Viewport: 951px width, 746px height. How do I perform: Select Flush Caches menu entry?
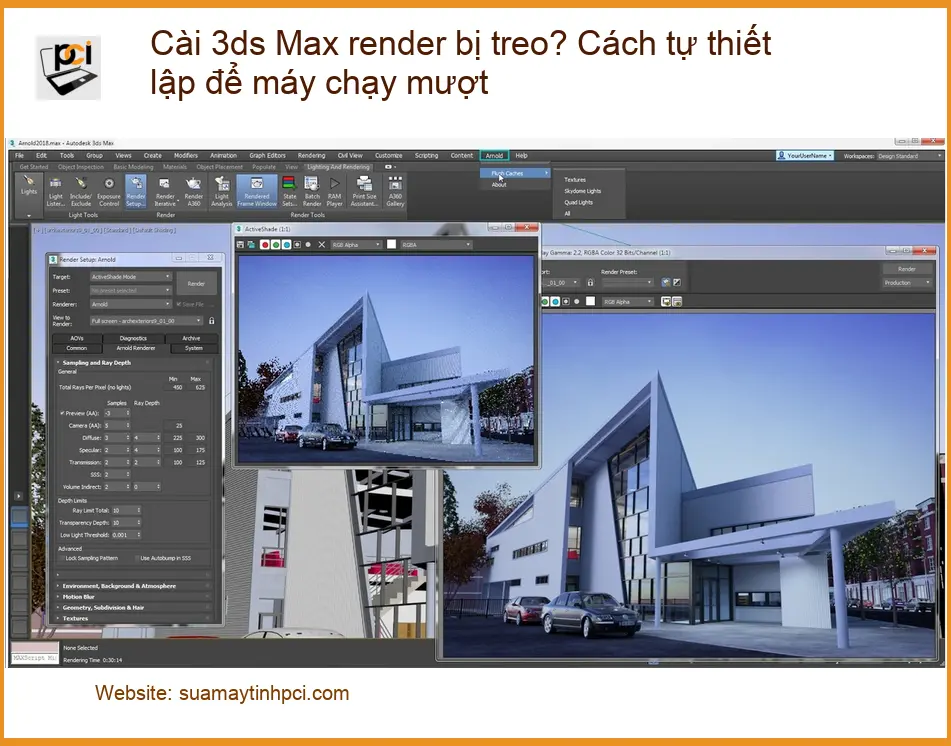(x=515, y=173)
